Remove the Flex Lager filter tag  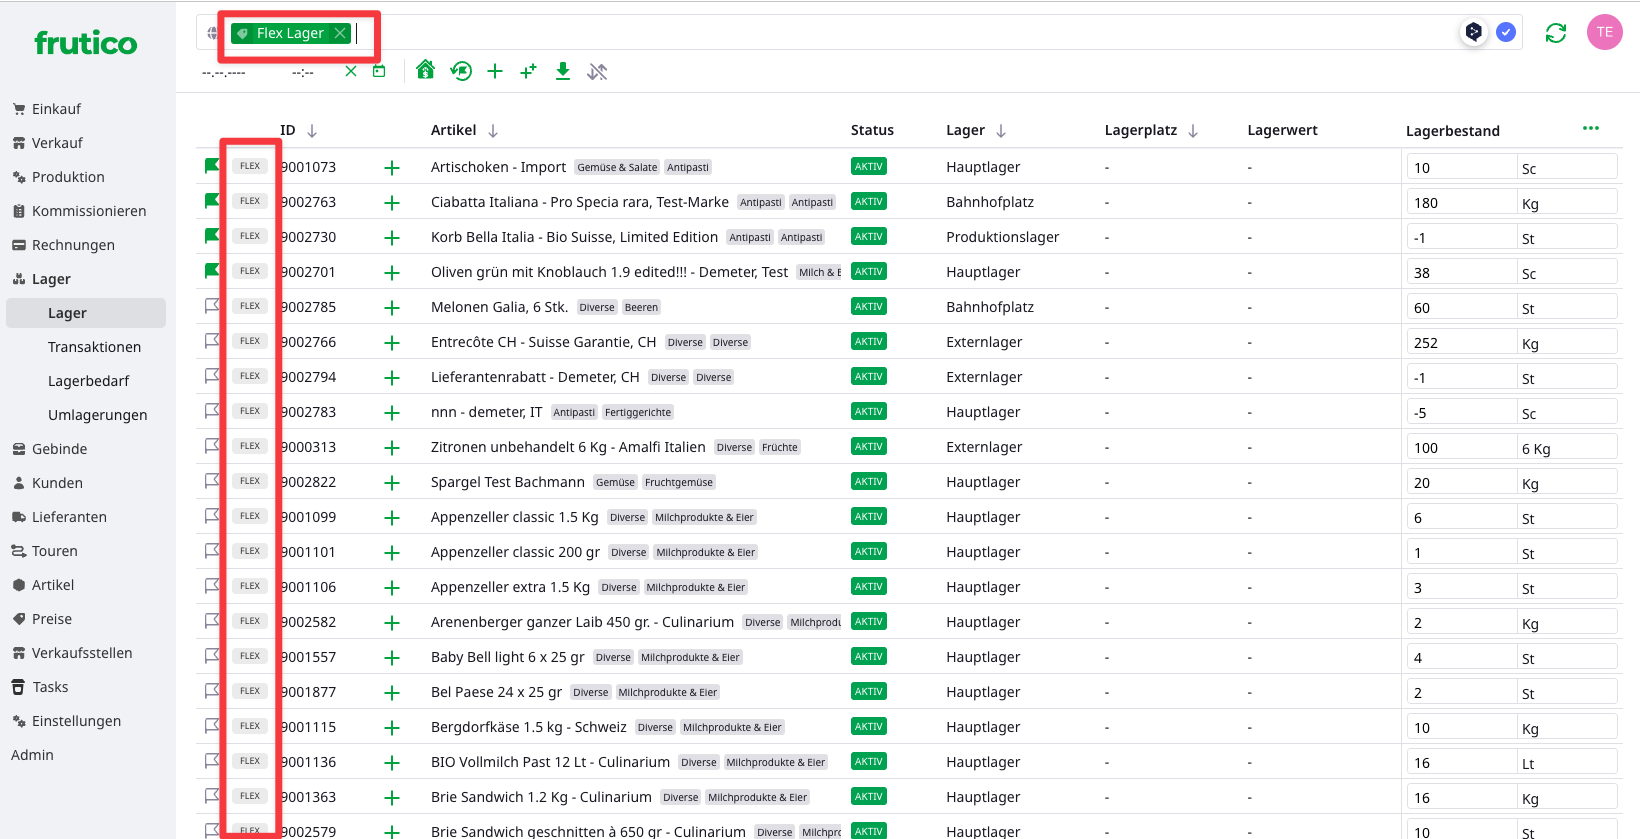[x=341, y=33]
